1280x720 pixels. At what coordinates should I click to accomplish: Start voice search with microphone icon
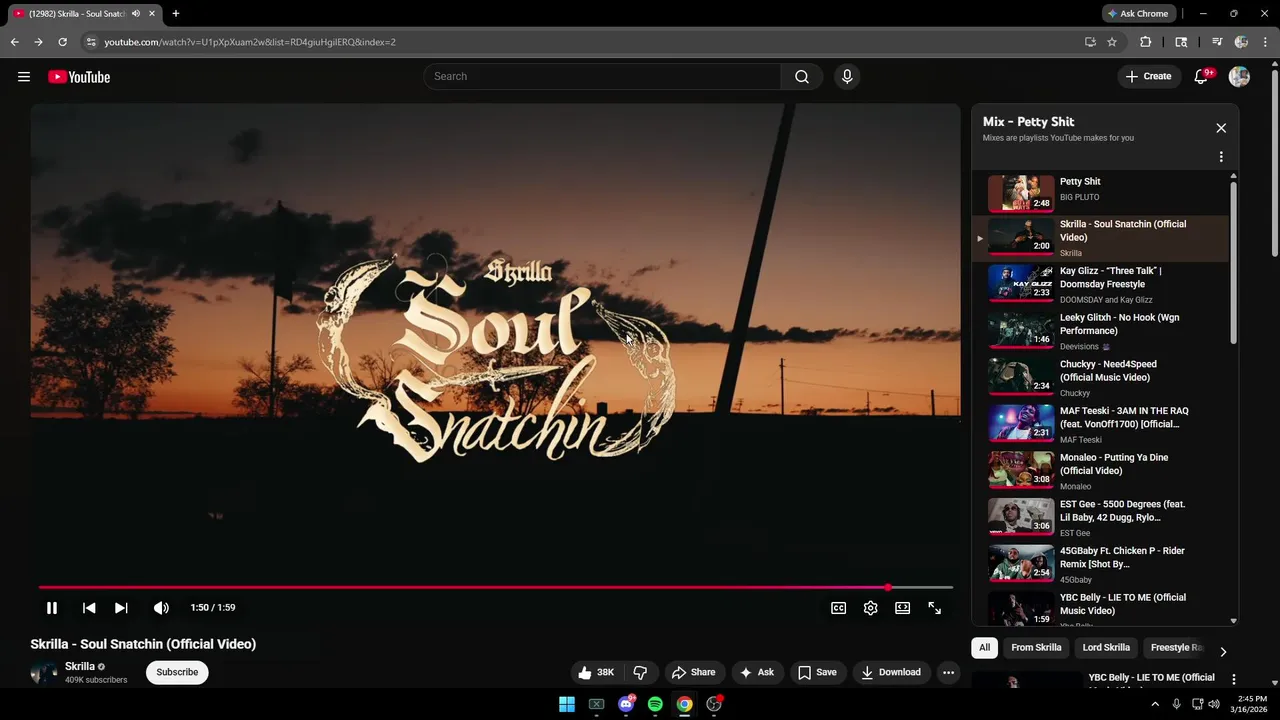click(x=847, y=77)
